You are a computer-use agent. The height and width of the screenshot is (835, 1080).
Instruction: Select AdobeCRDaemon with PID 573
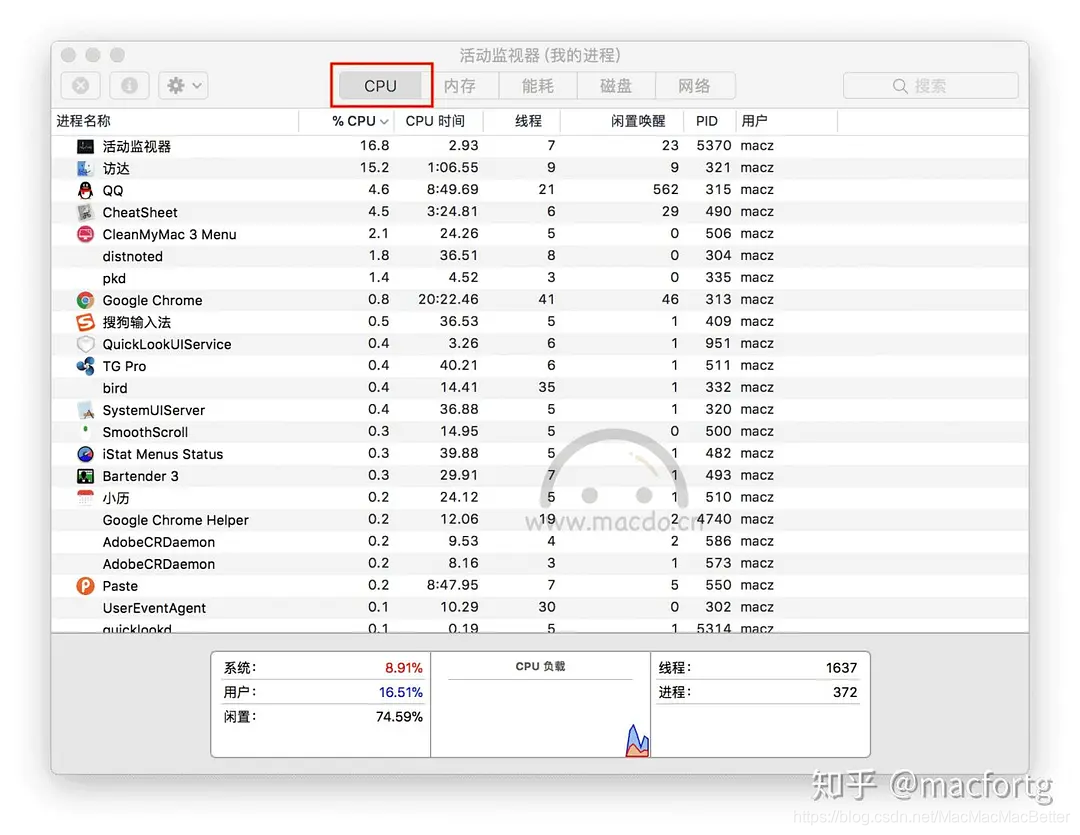pos(158,564)
